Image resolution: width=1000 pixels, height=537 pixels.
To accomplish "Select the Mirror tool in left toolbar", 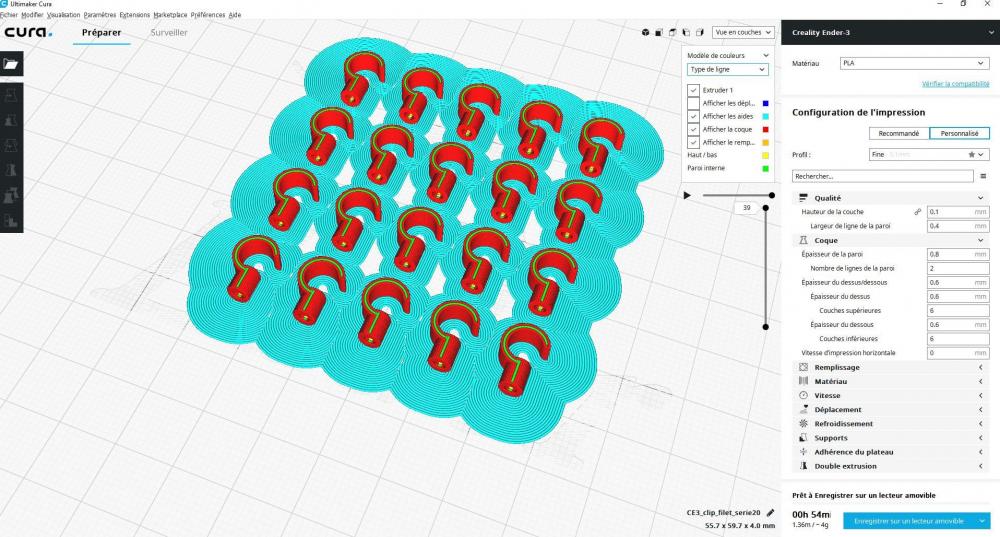I will coord(11,170).
